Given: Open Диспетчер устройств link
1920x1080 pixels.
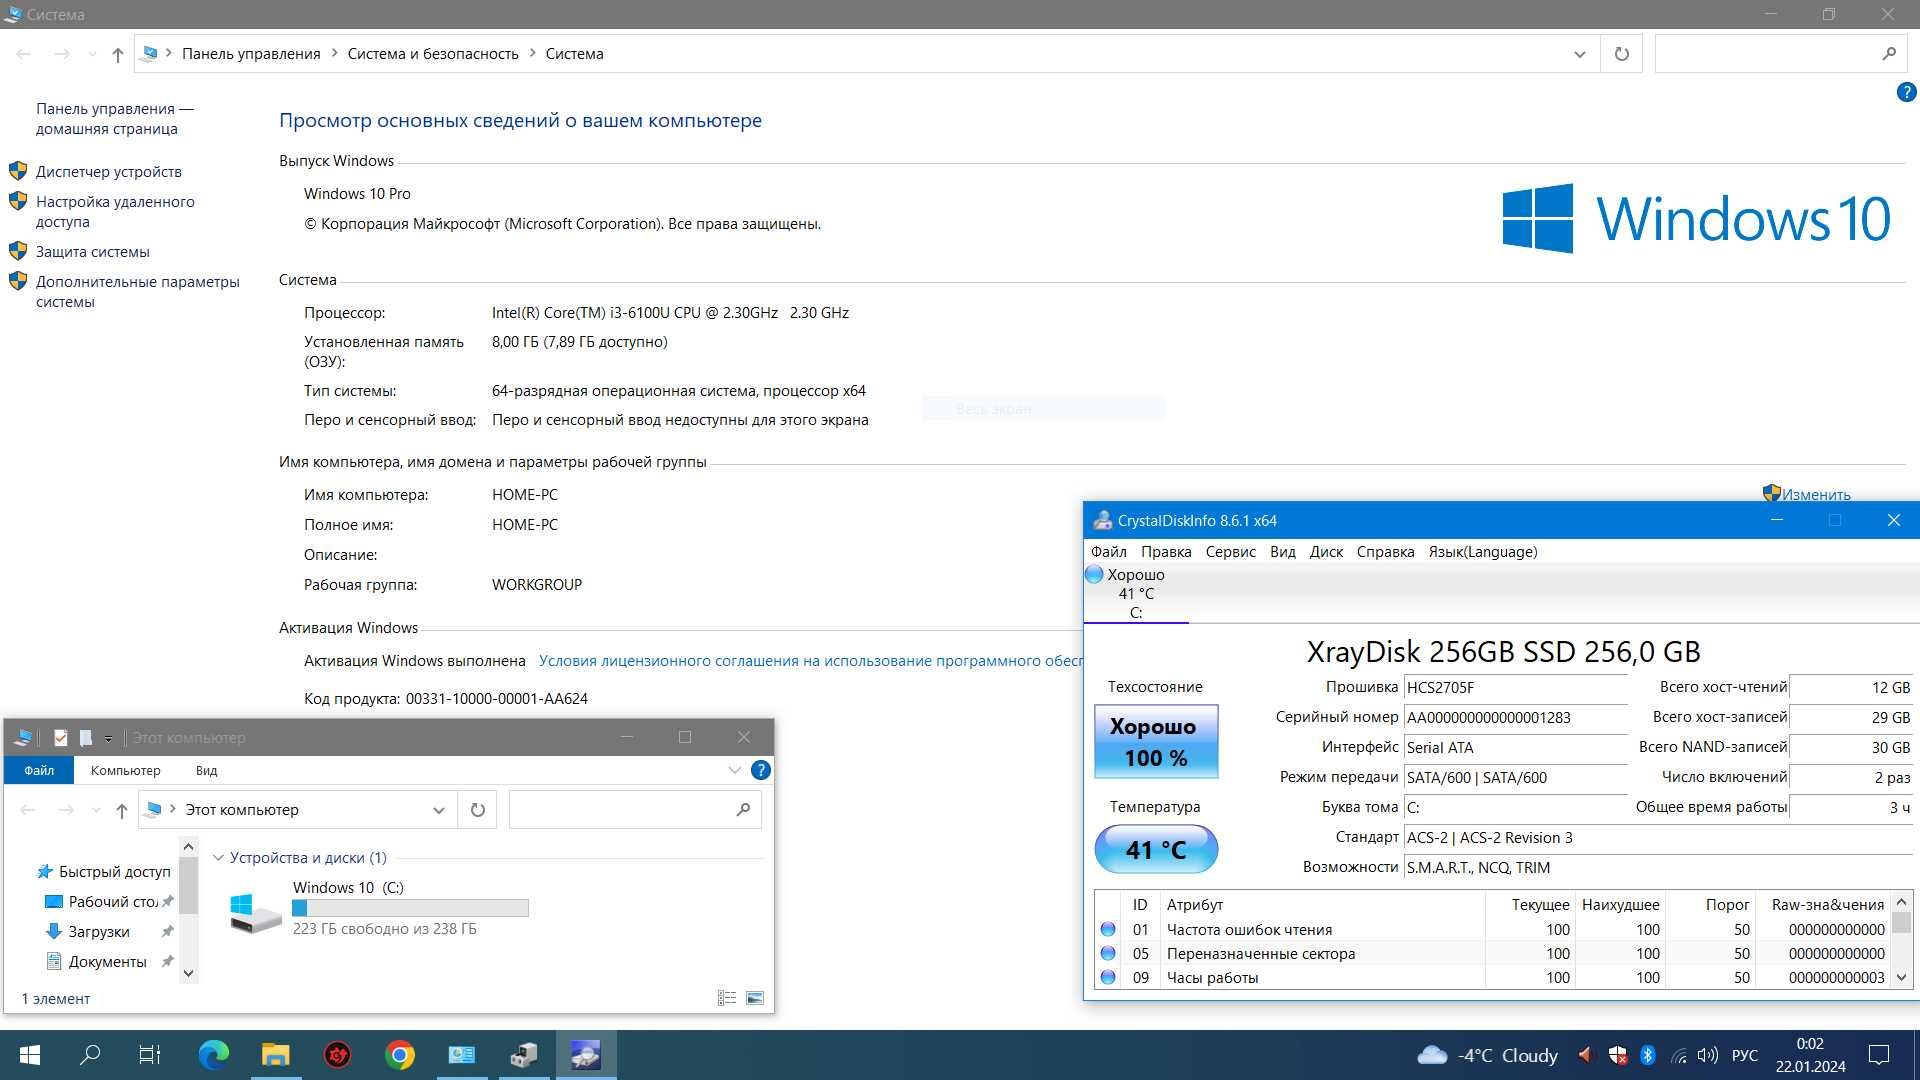Looking at the screenshot, I should click(x=109, y=172).
